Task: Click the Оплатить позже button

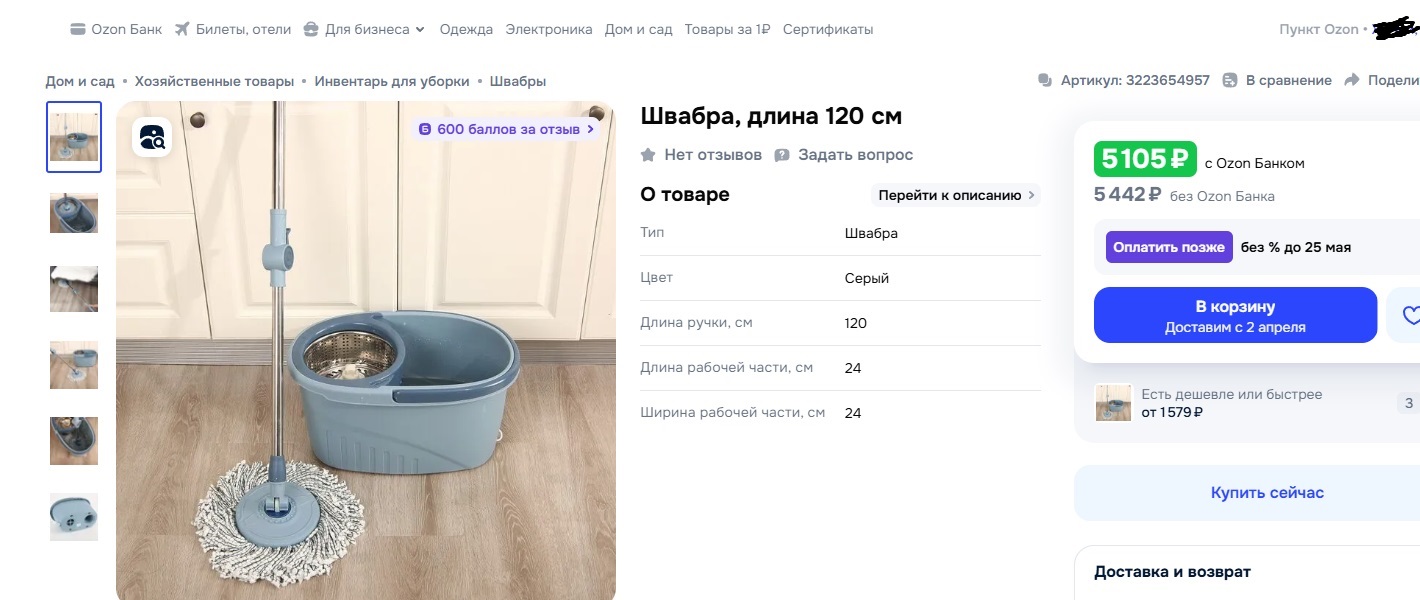Action: [x=1169, y=247]
